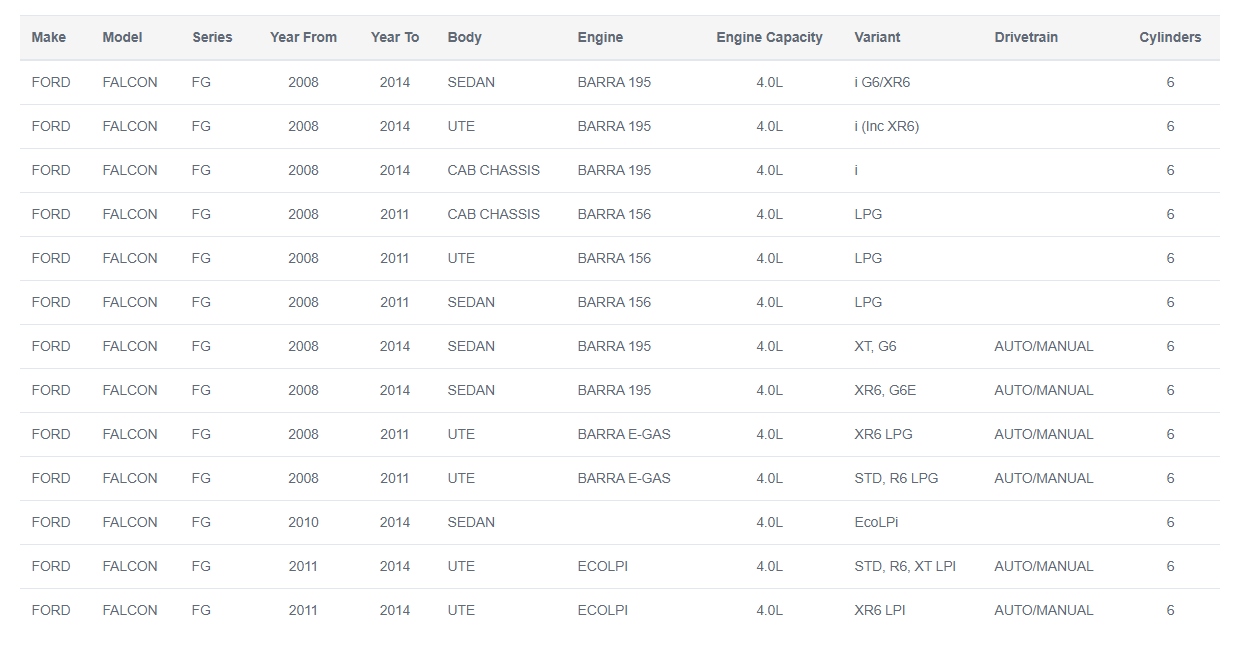
Task: Click the Model column header
Action: click(x=122, y=37)
